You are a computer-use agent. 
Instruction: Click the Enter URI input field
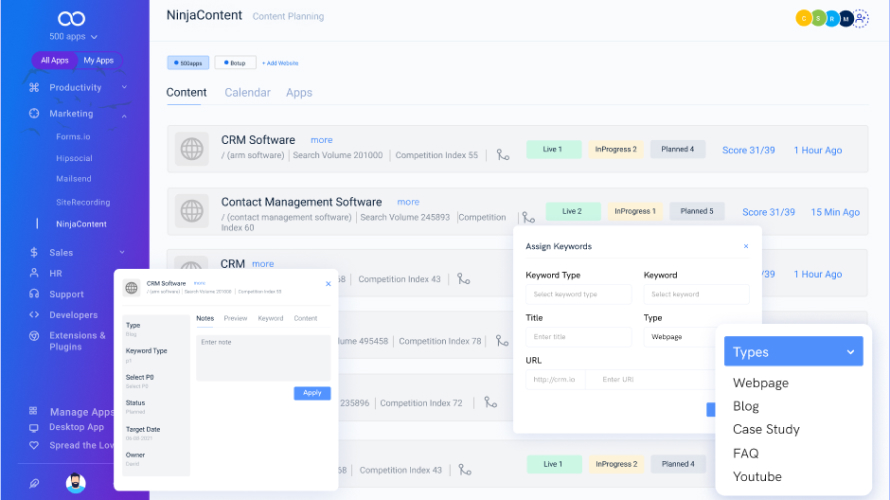coord(650,380)
